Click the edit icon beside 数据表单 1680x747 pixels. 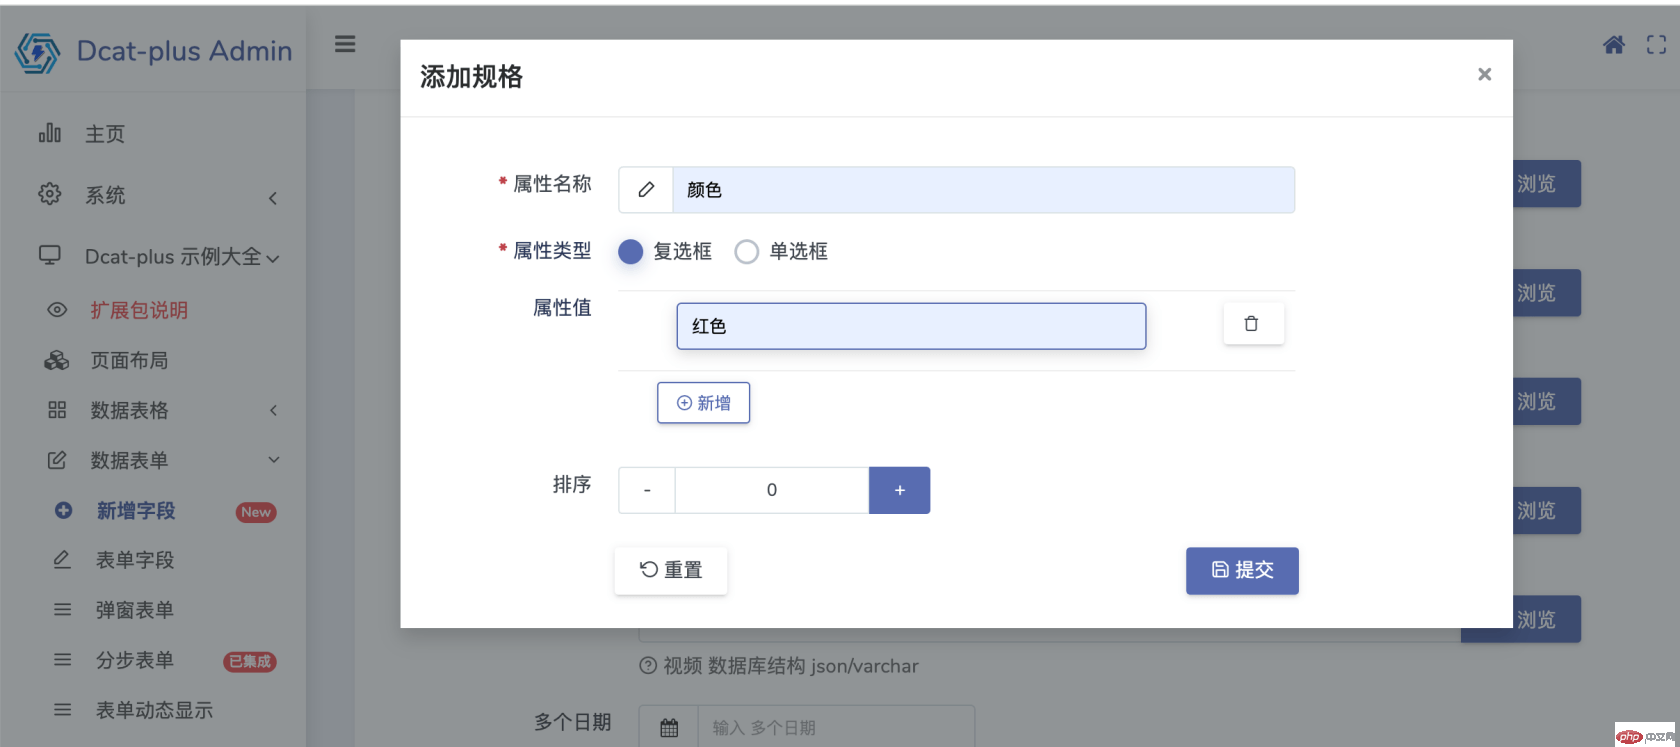pyautogui.click(x=57, y=460)
